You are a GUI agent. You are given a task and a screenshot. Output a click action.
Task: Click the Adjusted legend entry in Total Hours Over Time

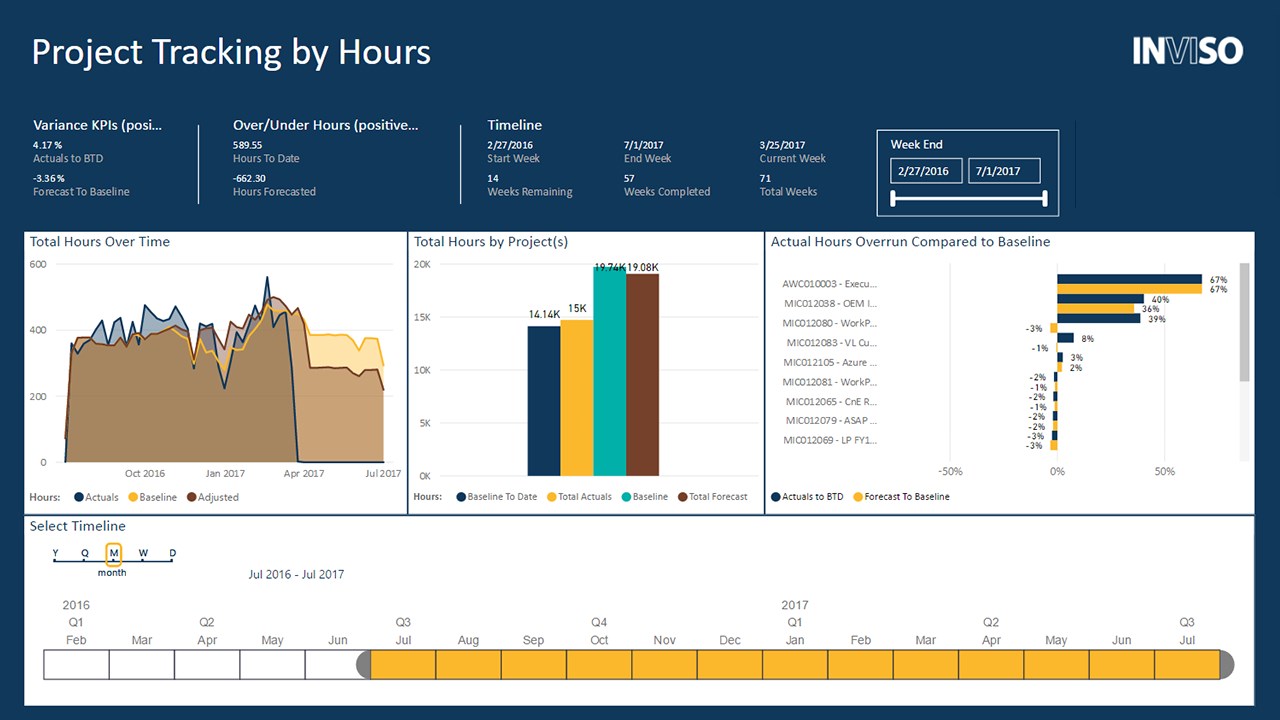[x=212, y=497]
